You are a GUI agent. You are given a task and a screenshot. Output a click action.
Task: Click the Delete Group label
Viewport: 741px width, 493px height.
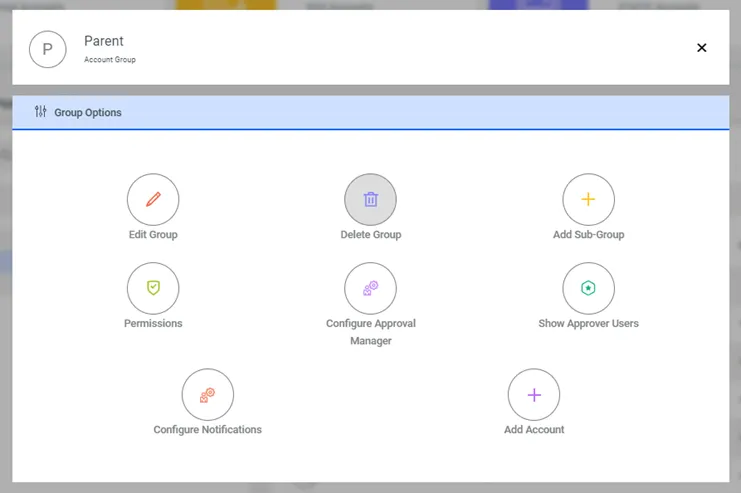point(371,235)
